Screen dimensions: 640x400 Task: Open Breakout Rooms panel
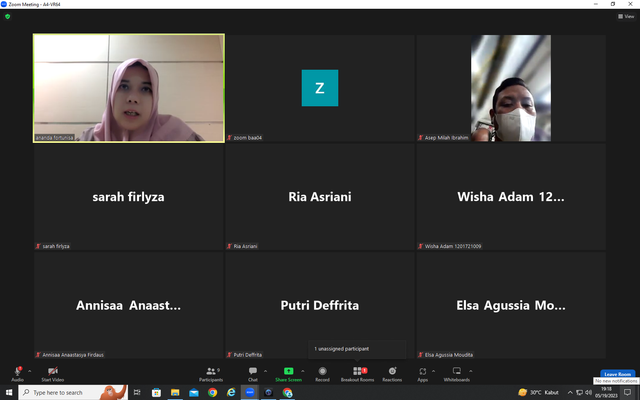point(358,373)
